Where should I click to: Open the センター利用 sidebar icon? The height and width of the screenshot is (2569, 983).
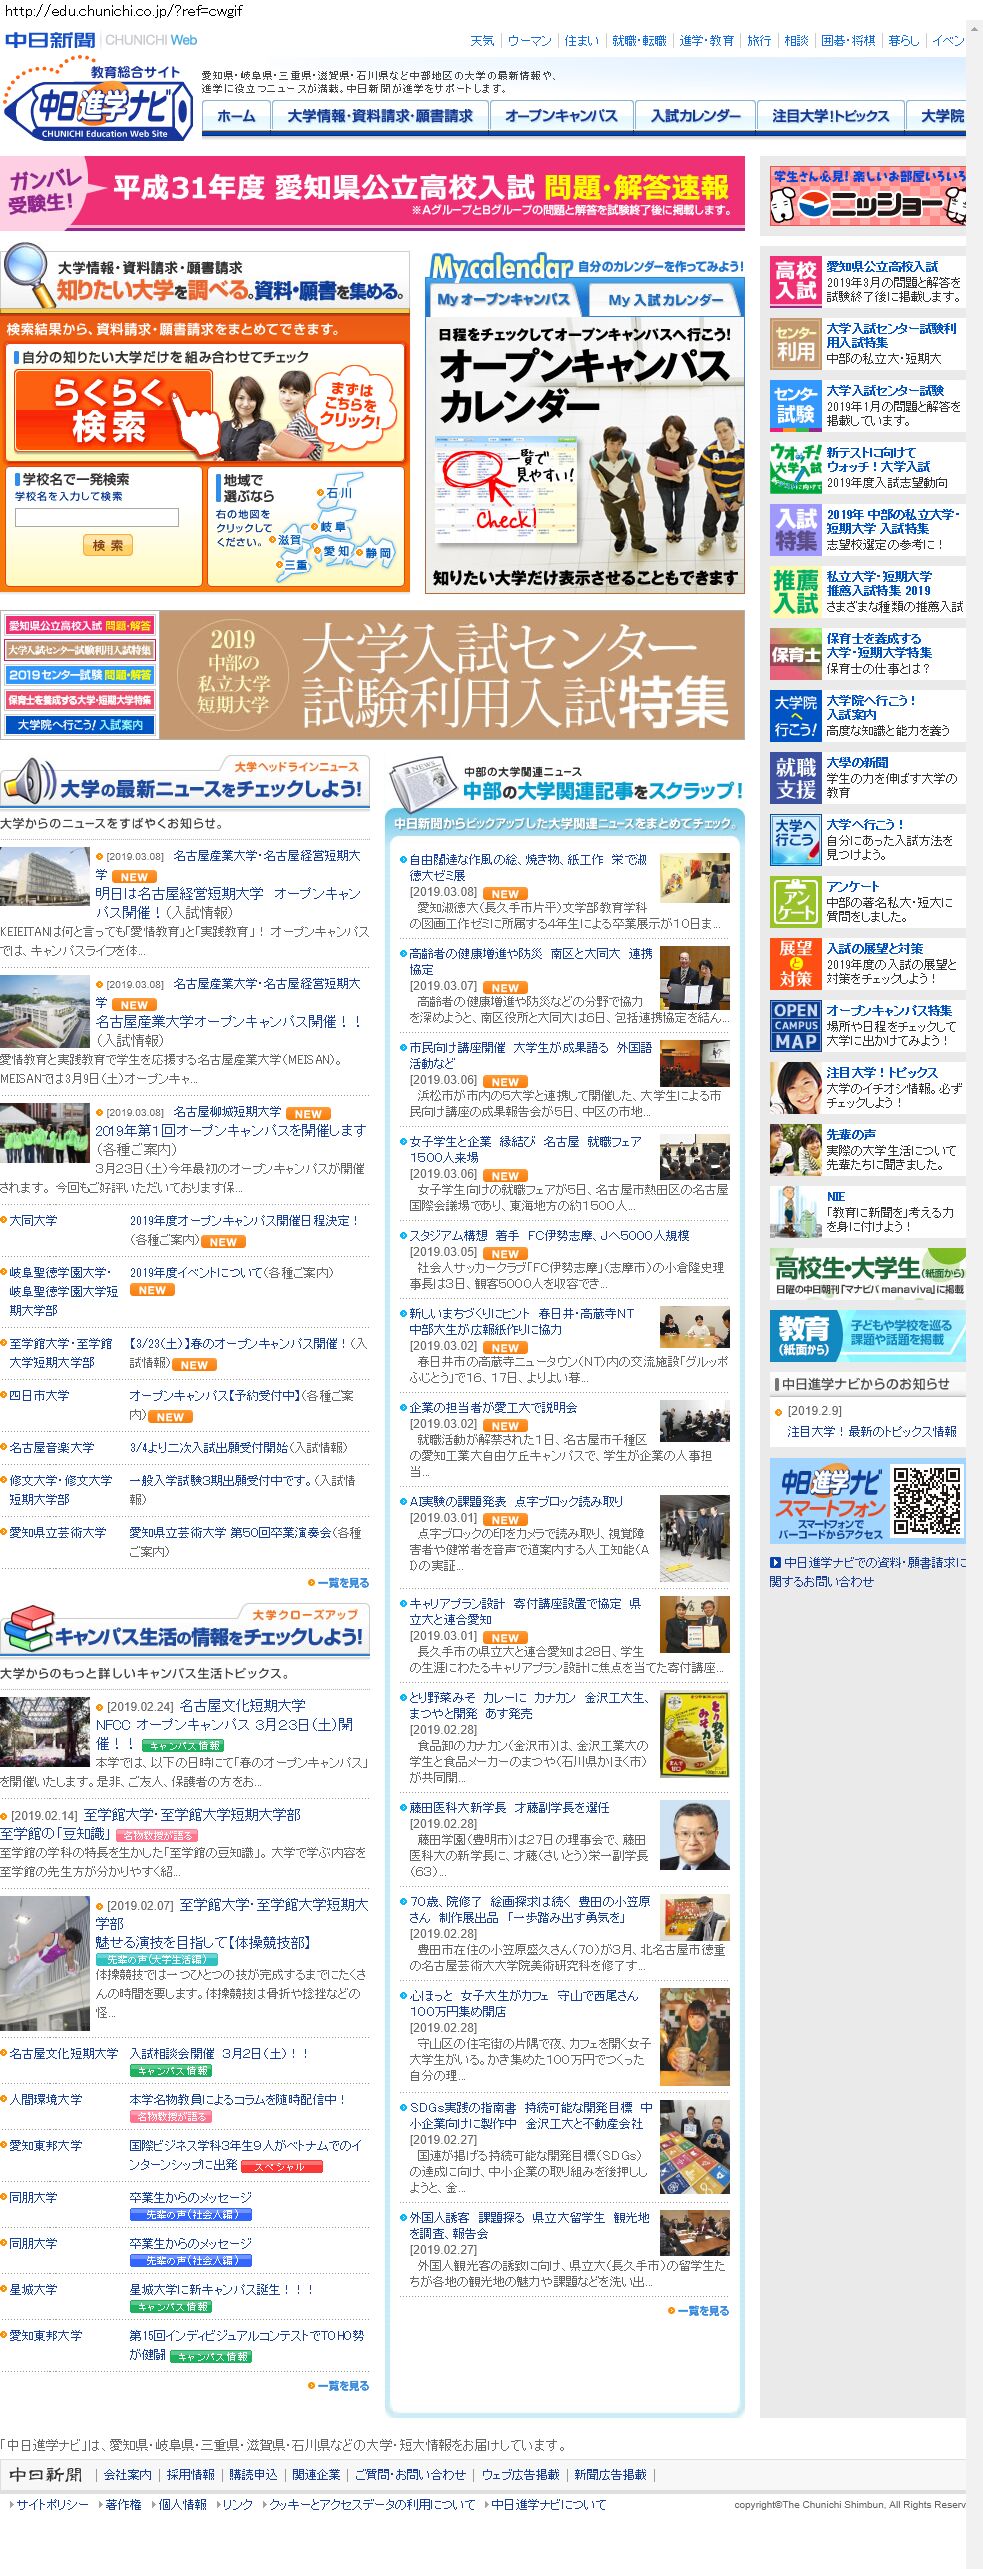795,343
